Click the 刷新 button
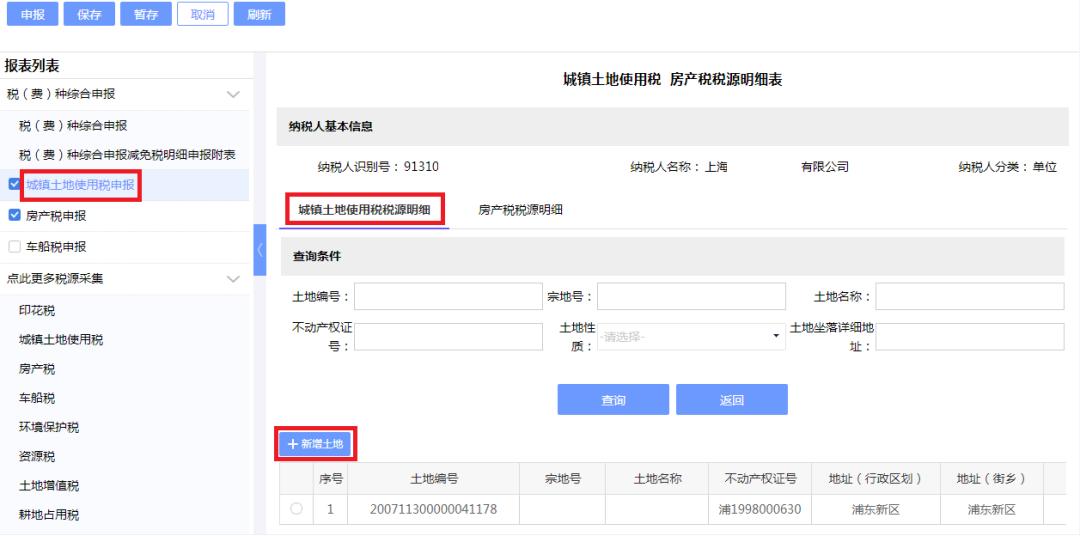 pyautogui.click(x=259, y=14)
